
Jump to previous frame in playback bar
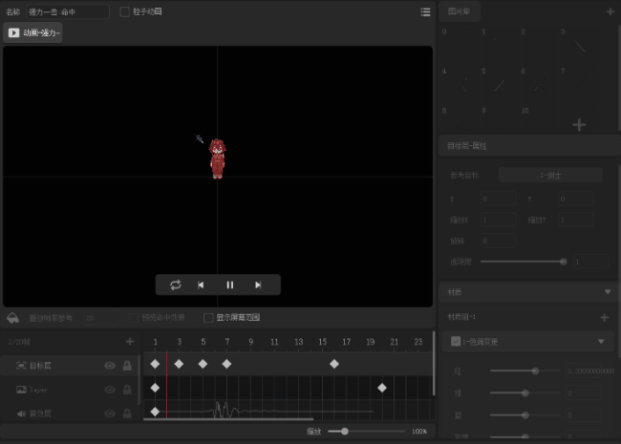201,285
